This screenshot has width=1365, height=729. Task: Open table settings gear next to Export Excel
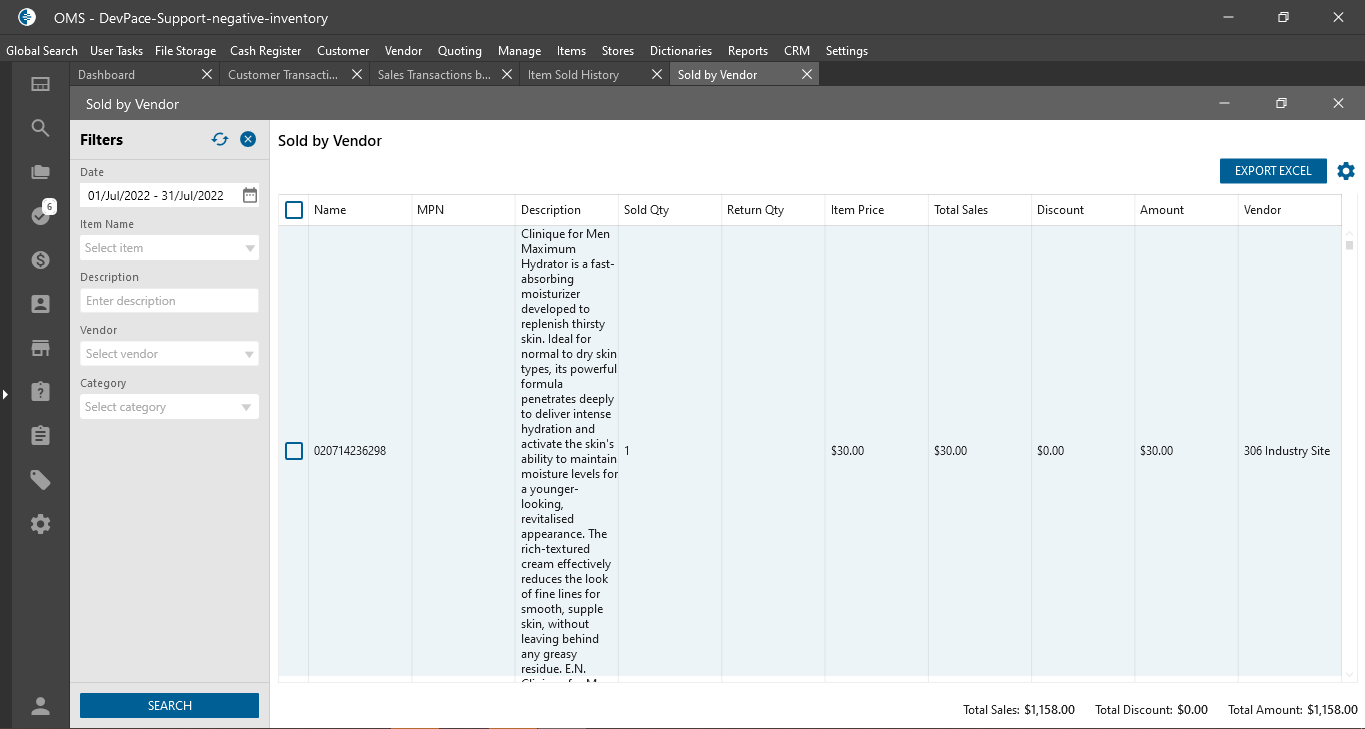(x=1346, y=171)
